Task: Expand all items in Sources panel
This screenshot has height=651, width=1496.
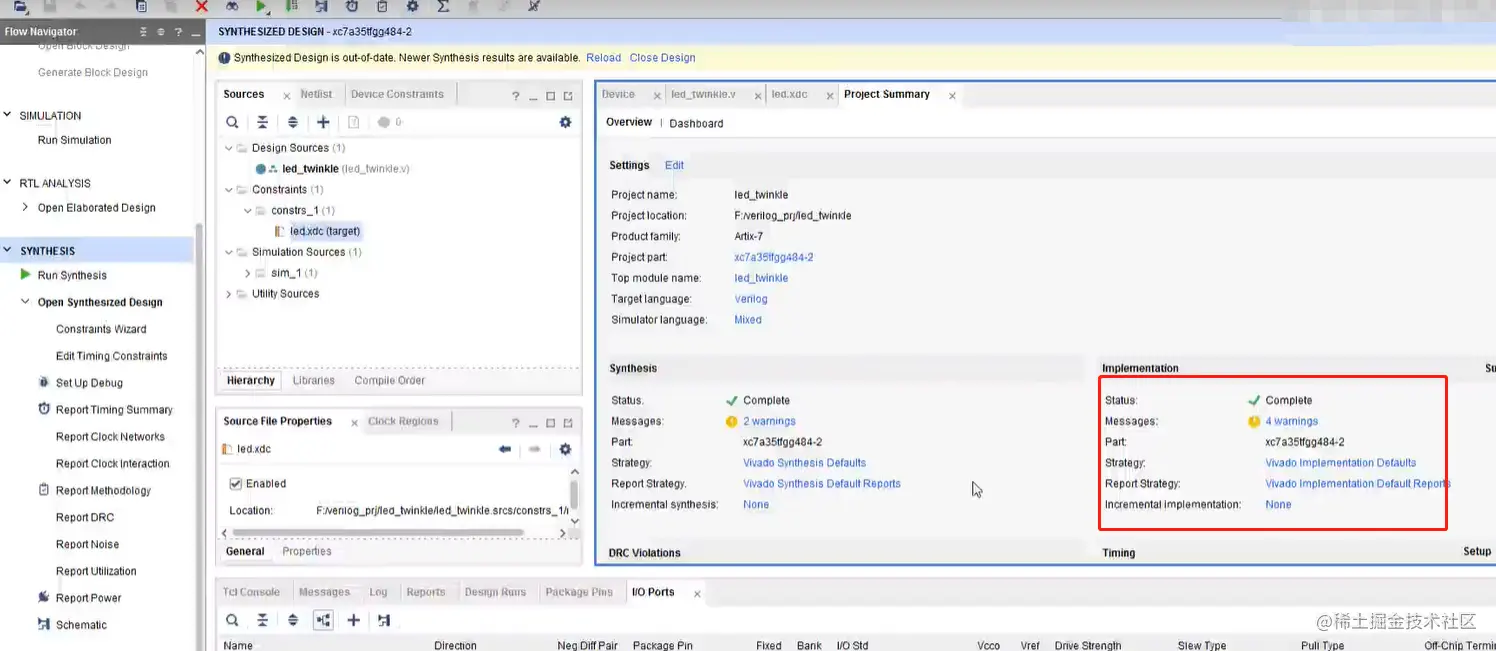Action: tap(292, 122)
